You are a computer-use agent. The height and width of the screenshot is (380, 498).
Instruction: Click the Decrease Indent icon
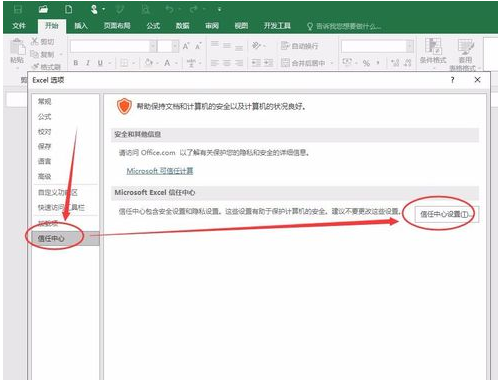pyautogui.click(x=256, y=63)
